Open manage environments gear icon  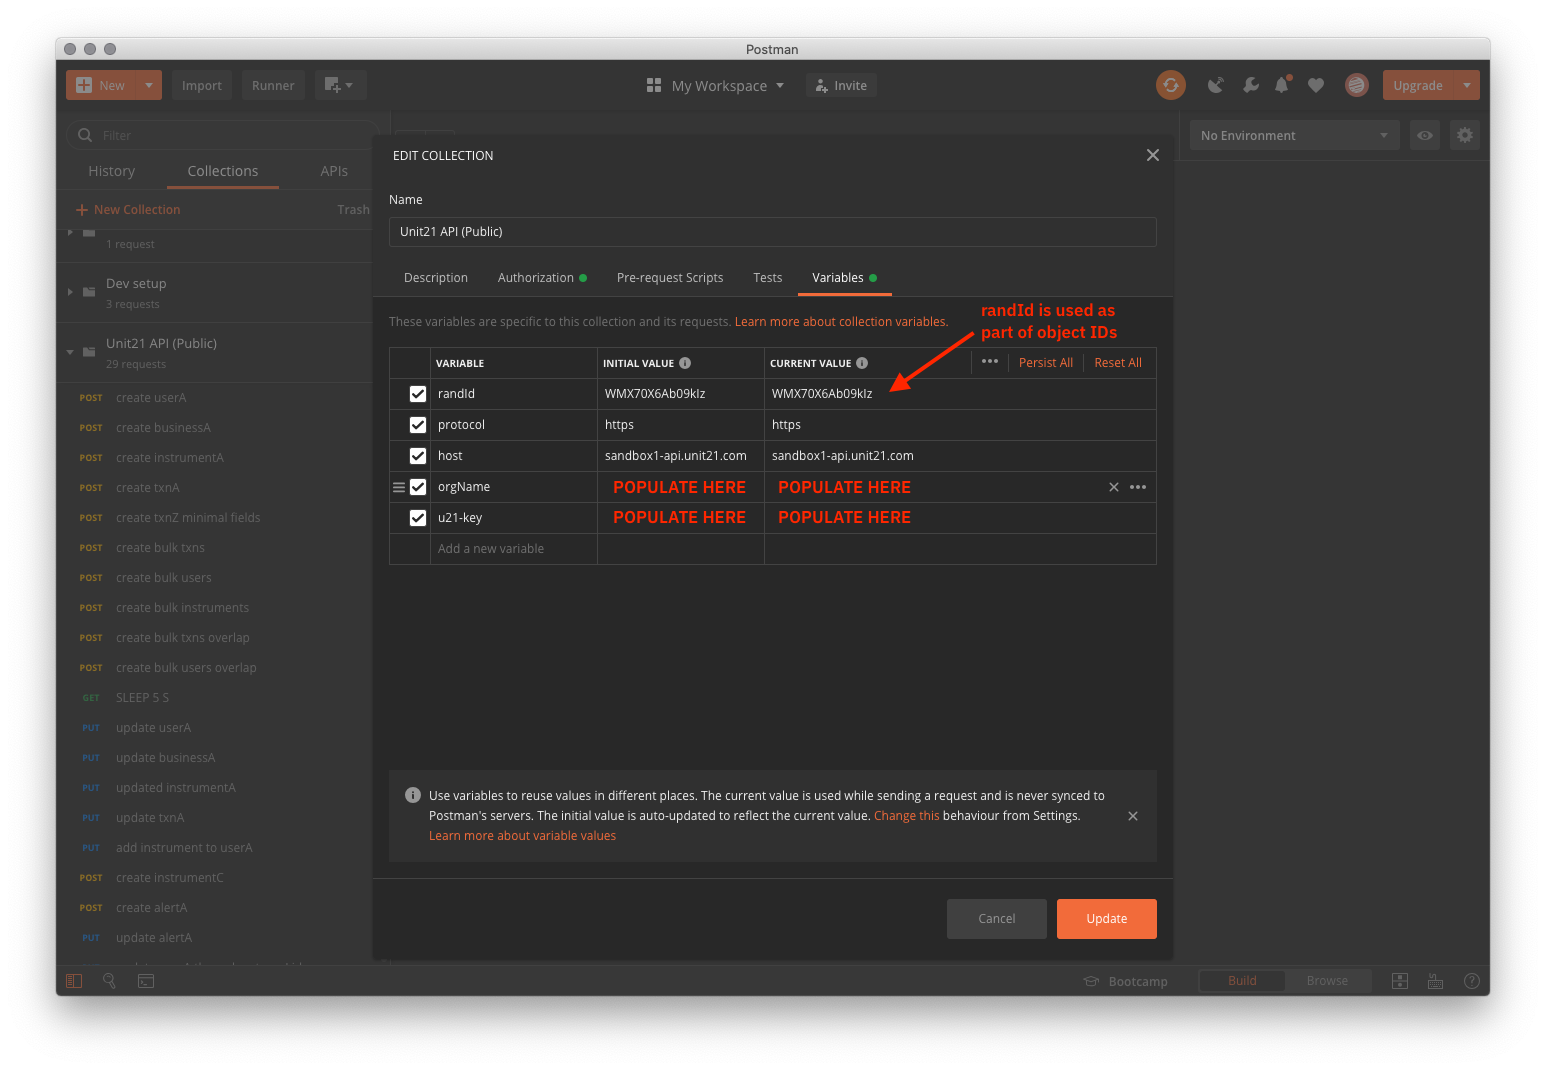(x=1465, y=135)
